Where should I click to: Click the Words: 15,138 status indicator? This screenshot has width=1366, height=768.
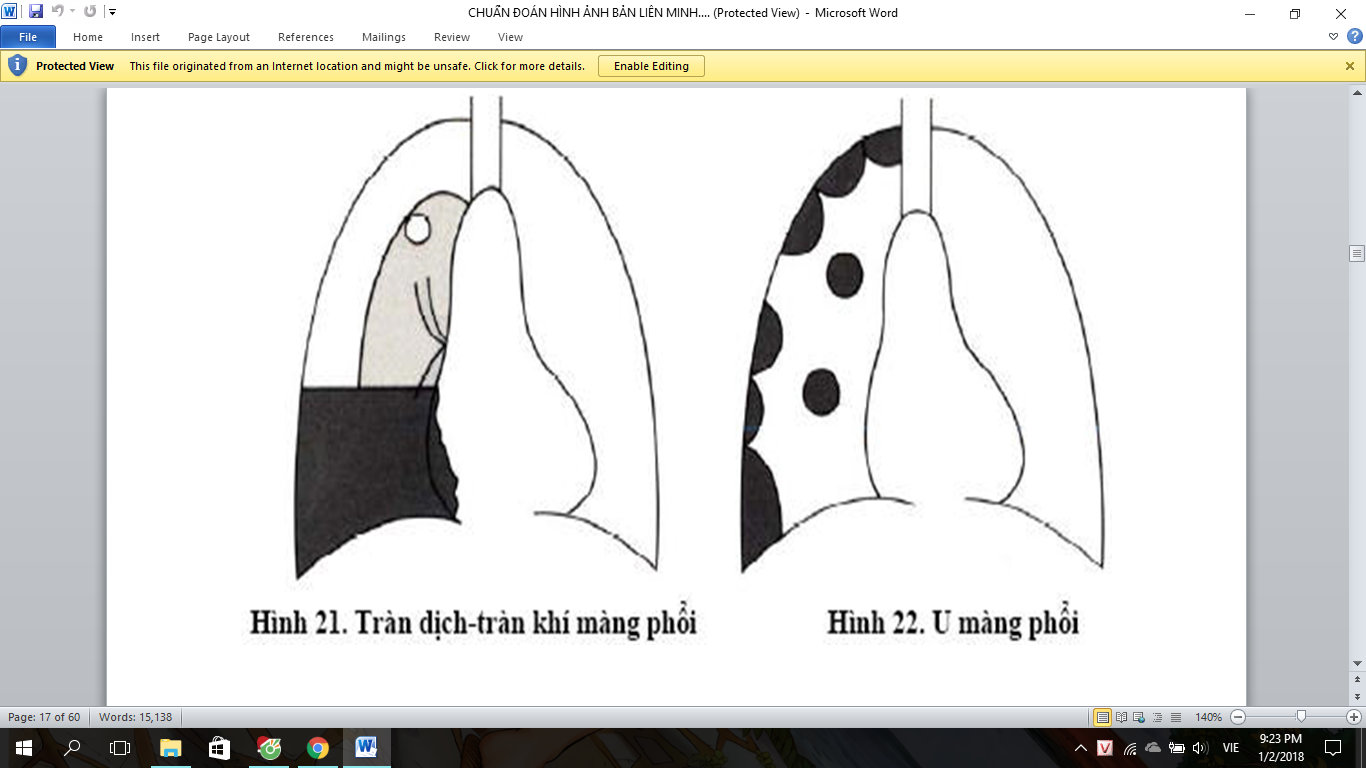click(x=136, y=717)
